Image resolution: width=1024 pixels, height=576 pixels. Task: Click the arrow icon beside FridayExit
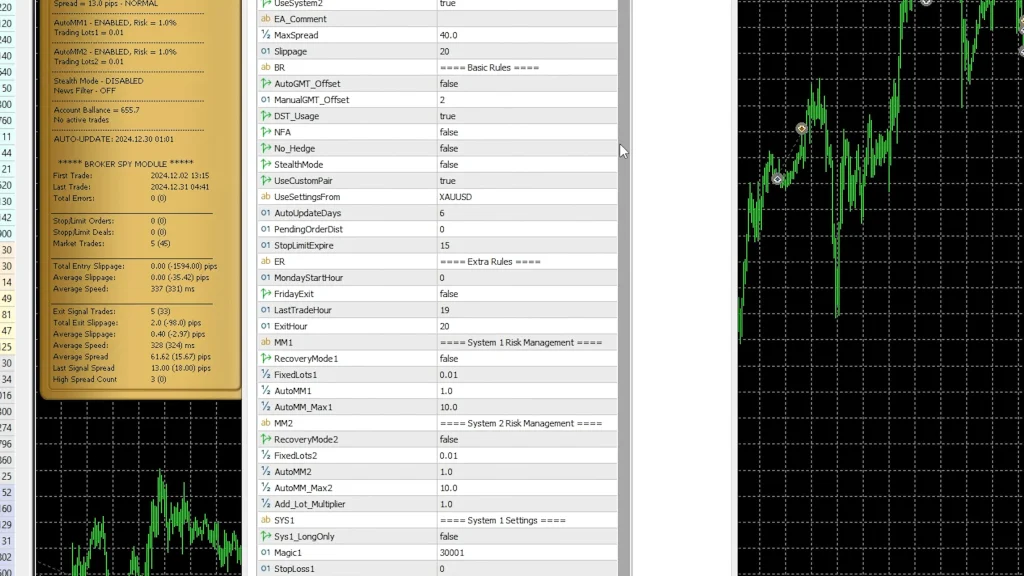[266, 294]
